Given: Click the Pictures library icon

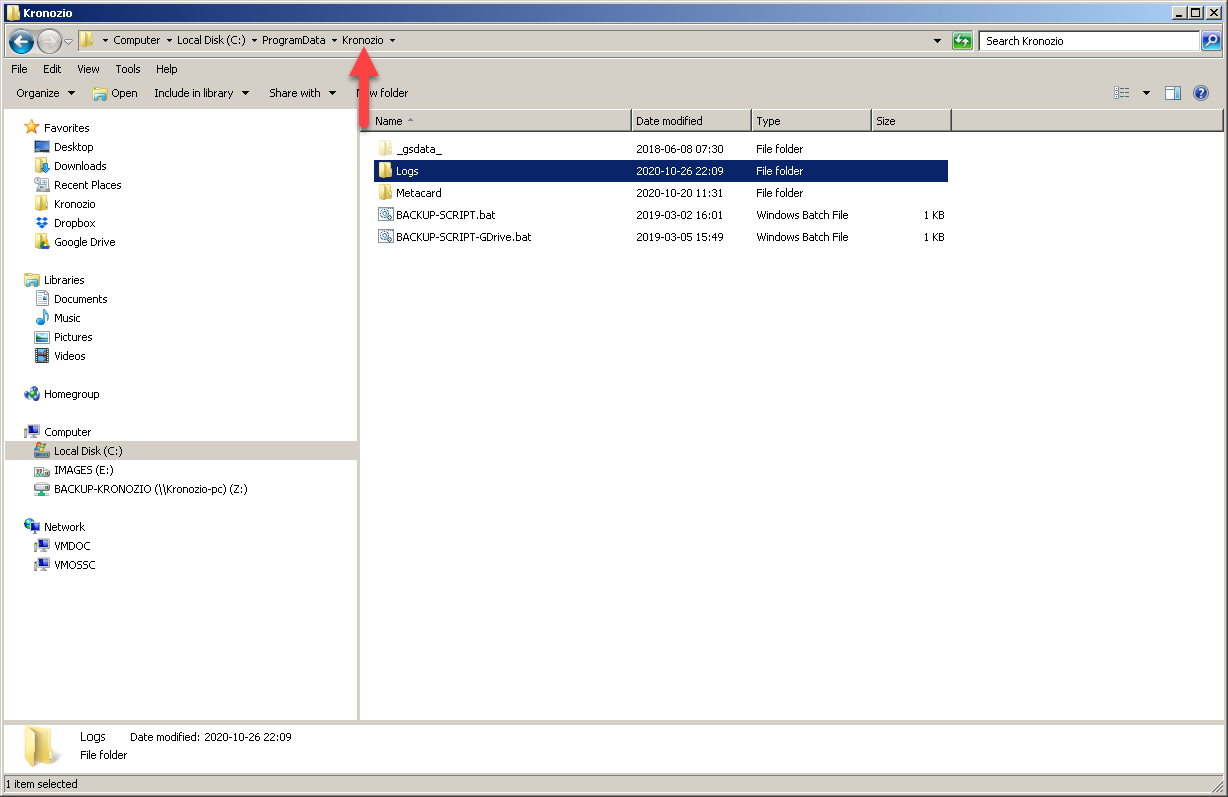Looking at the screenshot, I should coord(42,337).
